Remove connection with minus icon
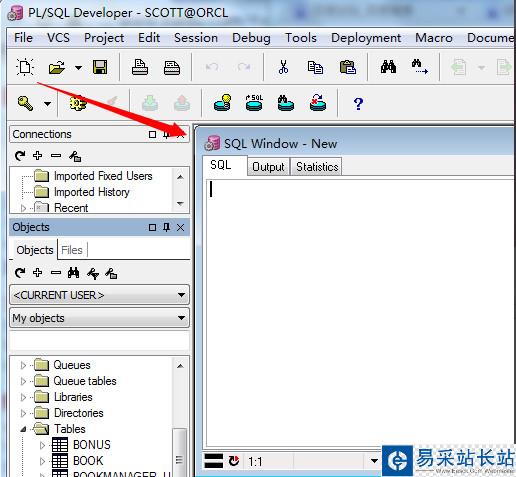 [x=56, y=156]
